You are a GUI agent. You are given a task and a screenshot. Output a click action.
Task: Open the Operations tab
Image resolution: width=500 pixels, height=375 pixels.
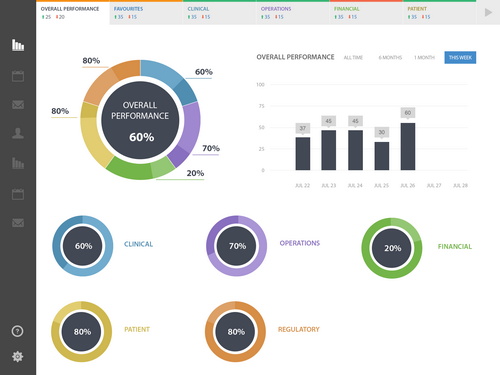pos(293,13)
